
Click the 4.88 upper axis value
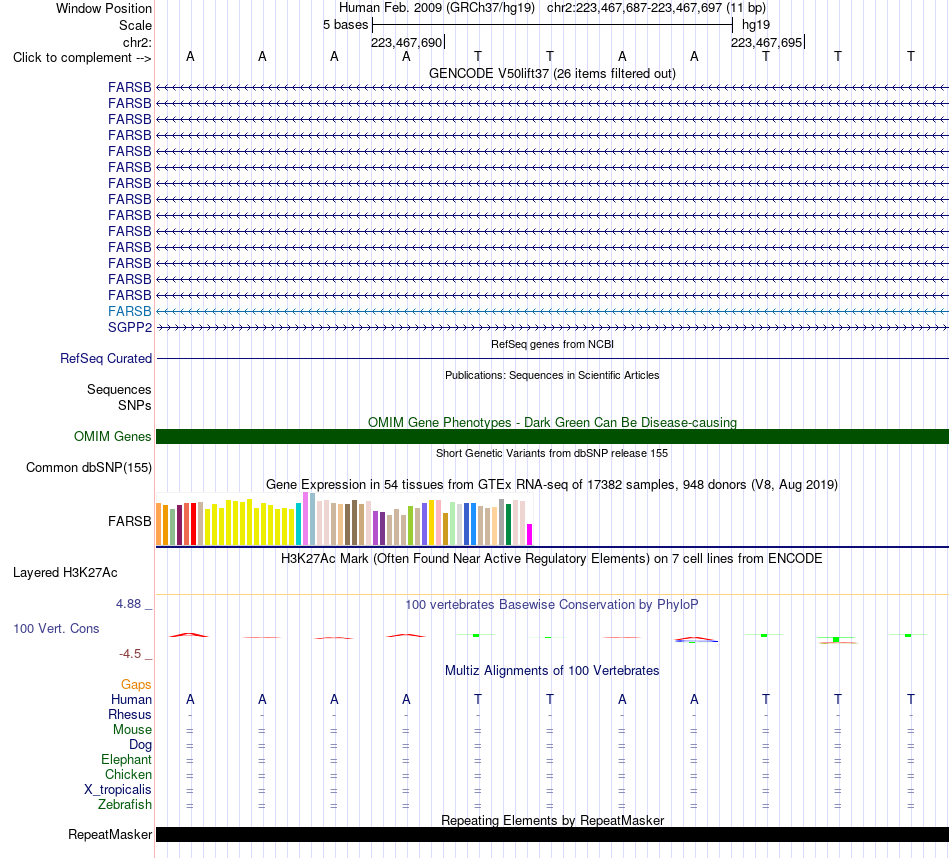click(128, 604)
